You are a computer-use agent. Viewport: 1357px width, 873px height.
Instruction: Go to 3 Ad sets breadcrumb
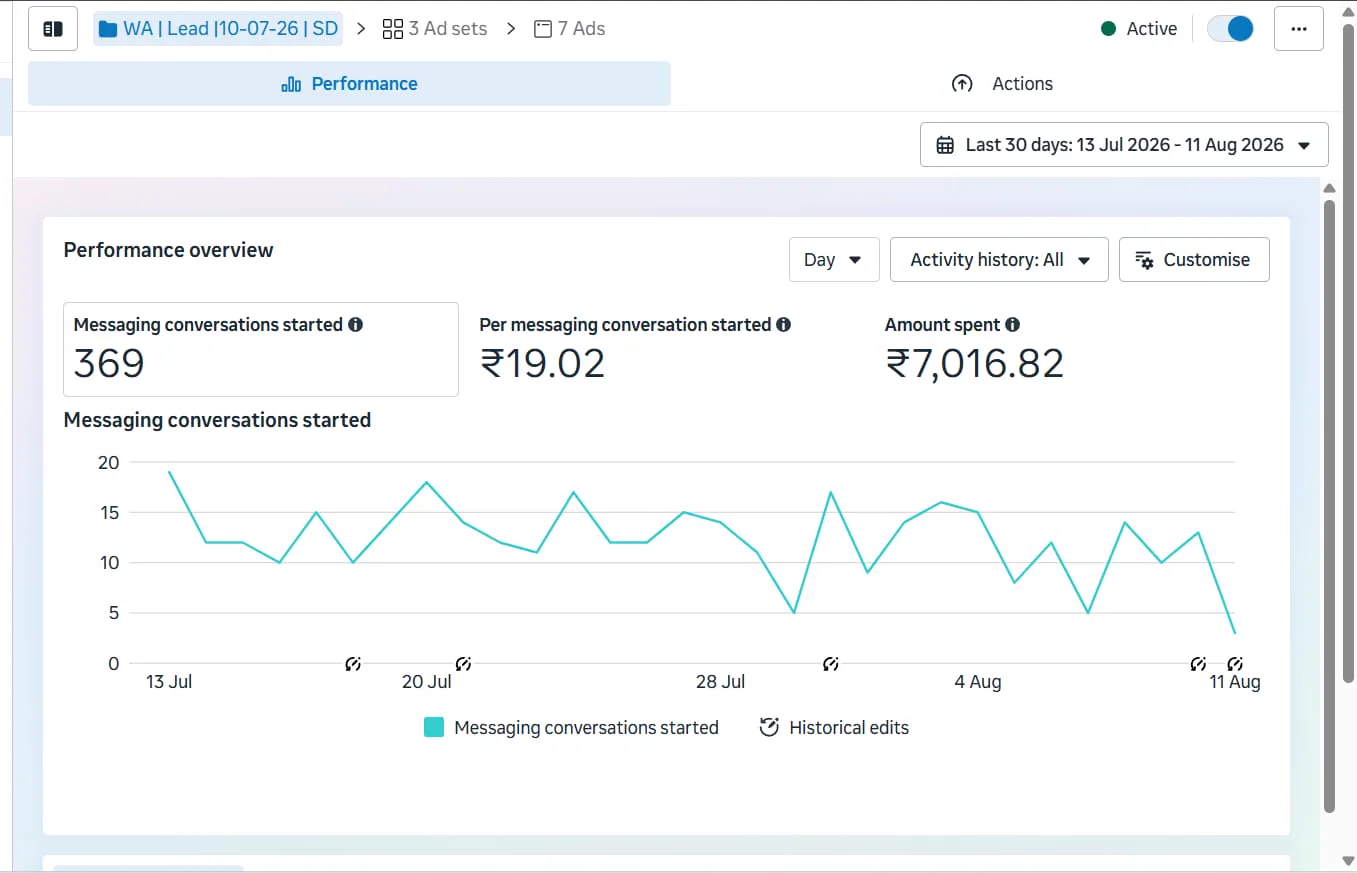point(435,29)
